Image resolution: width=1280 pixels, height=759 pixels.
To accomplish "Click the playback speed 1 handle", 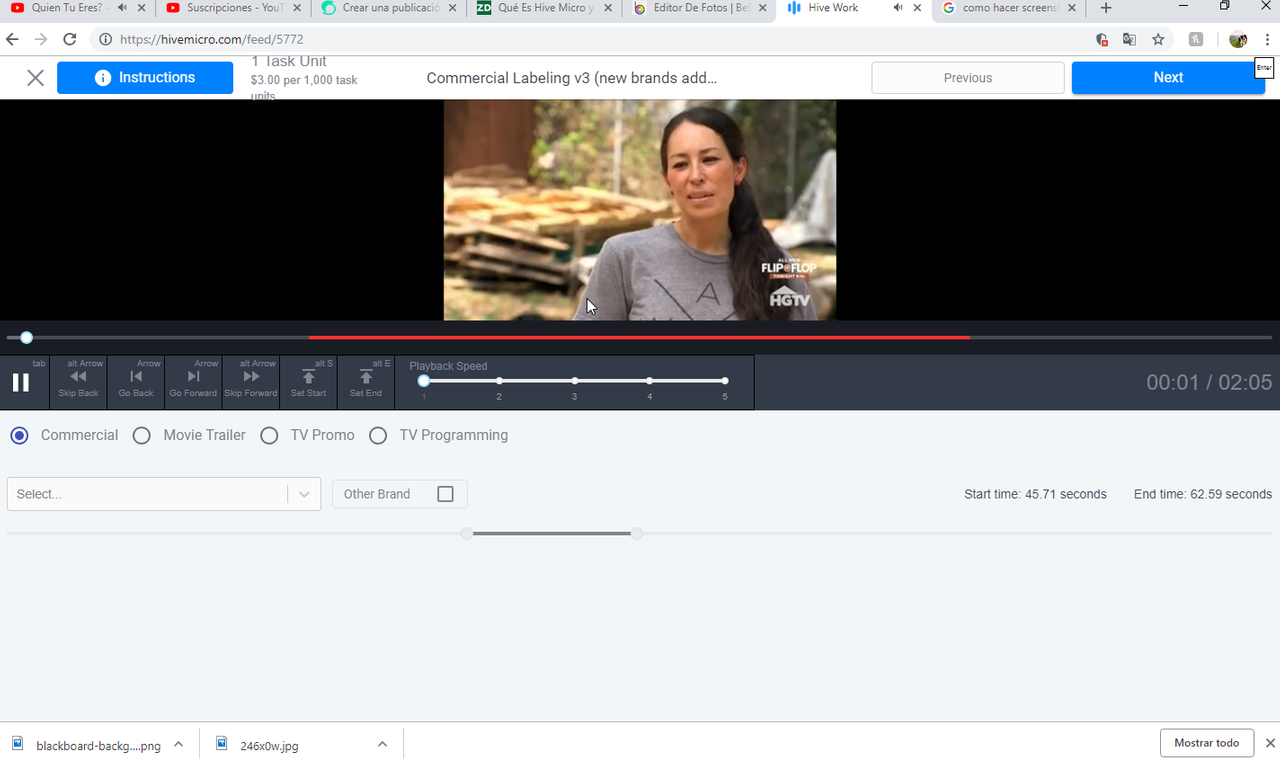I will [424, 381].
